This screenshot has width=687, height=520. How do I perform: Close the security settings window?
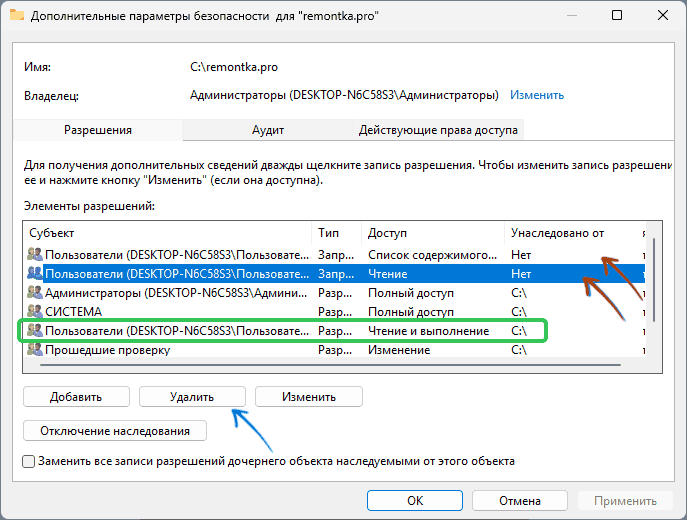662,15
